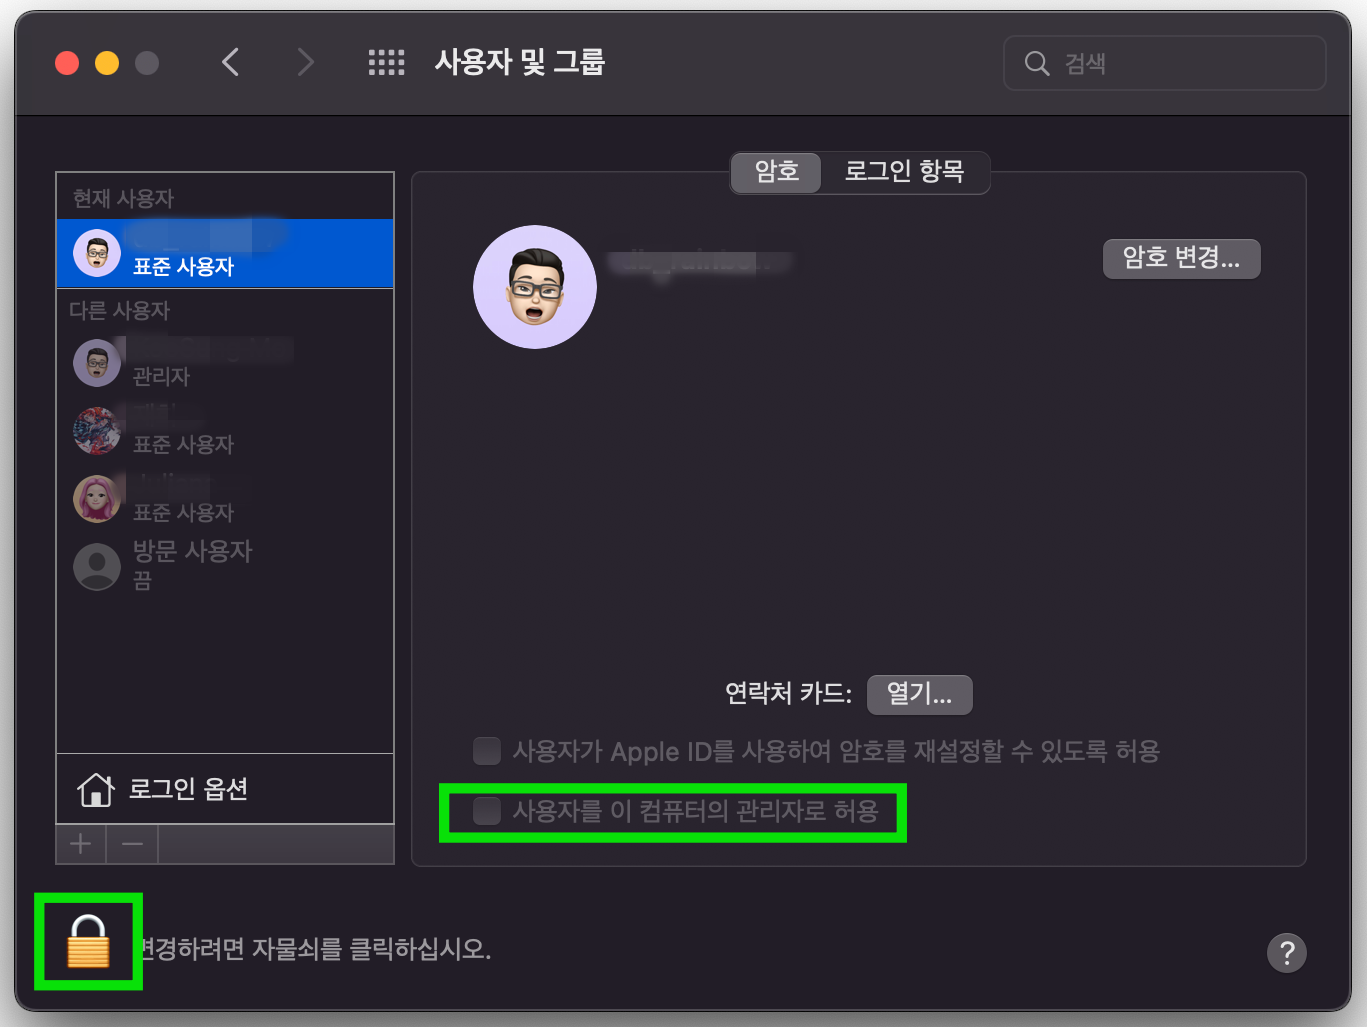Click the house icon beside 로그인 옵션
This screenshot has height=1027, width=1367.
point(96,790)
